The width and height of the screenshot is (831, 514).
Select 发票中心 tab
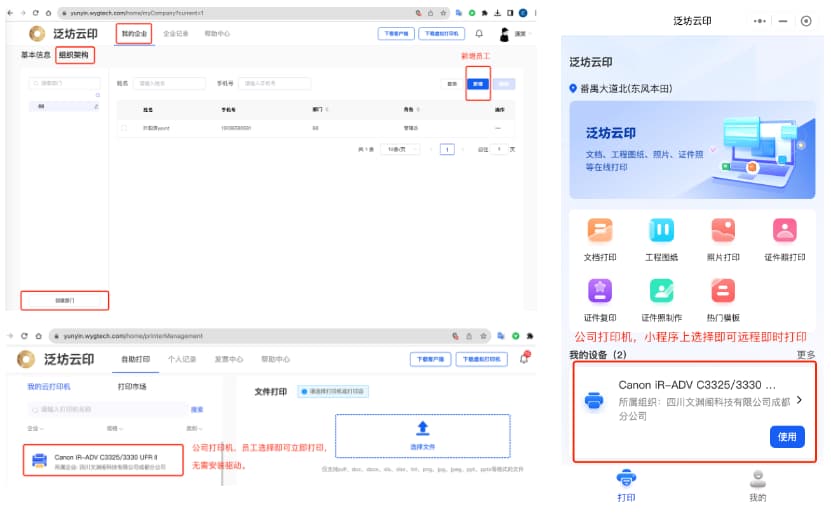[x=228, y=359]
